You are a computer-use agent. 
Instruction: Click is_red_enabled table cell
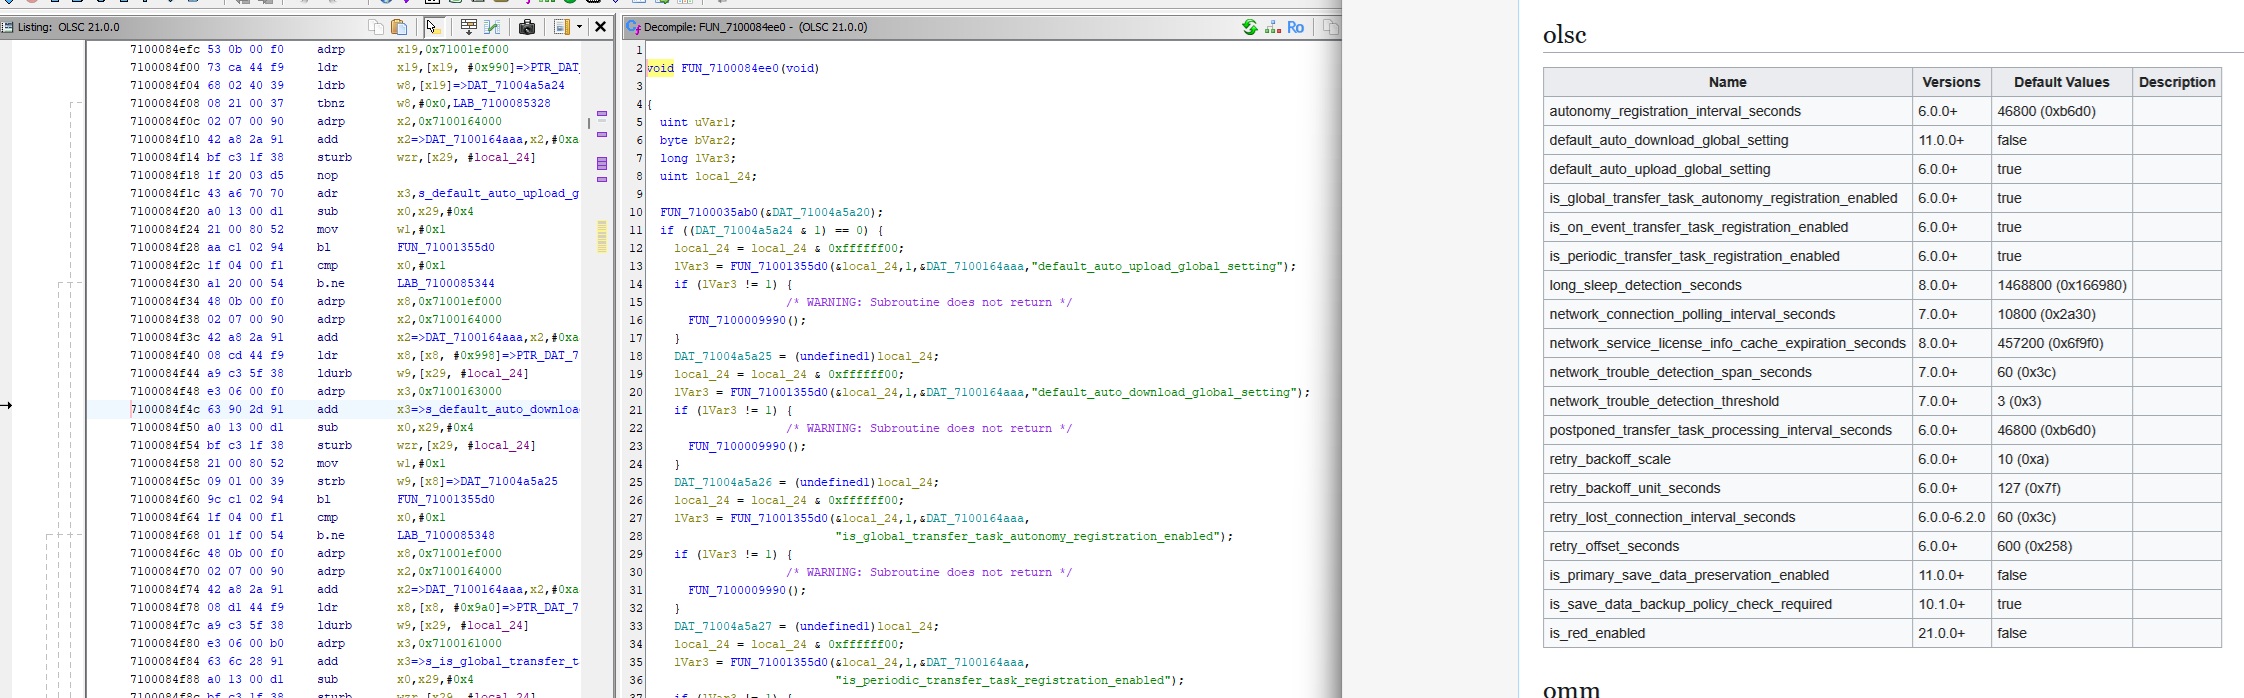(1727, 633)
